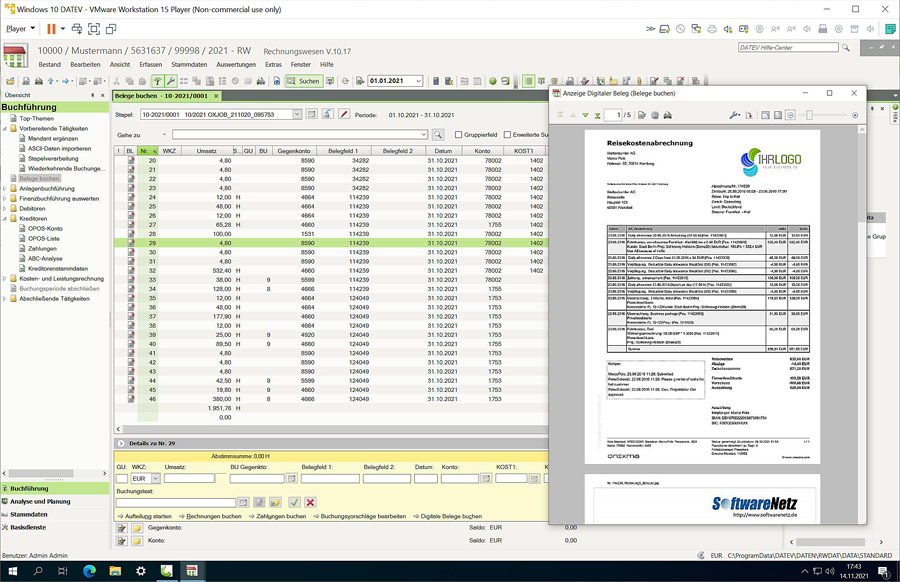The height and width of the screenshot is (582, 900).
Task: Collapse the Details zu Nr. 29 panel
Action: click(x=121, y=442)
